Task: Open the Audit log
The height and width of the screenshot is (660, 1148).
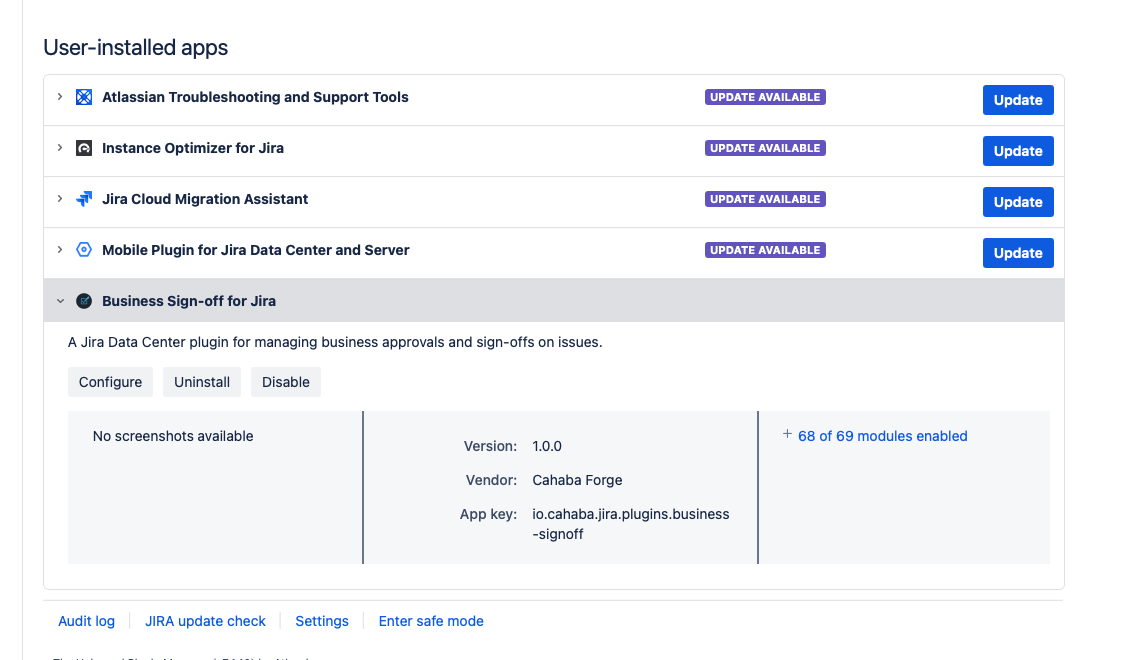Action: (86, 621)
